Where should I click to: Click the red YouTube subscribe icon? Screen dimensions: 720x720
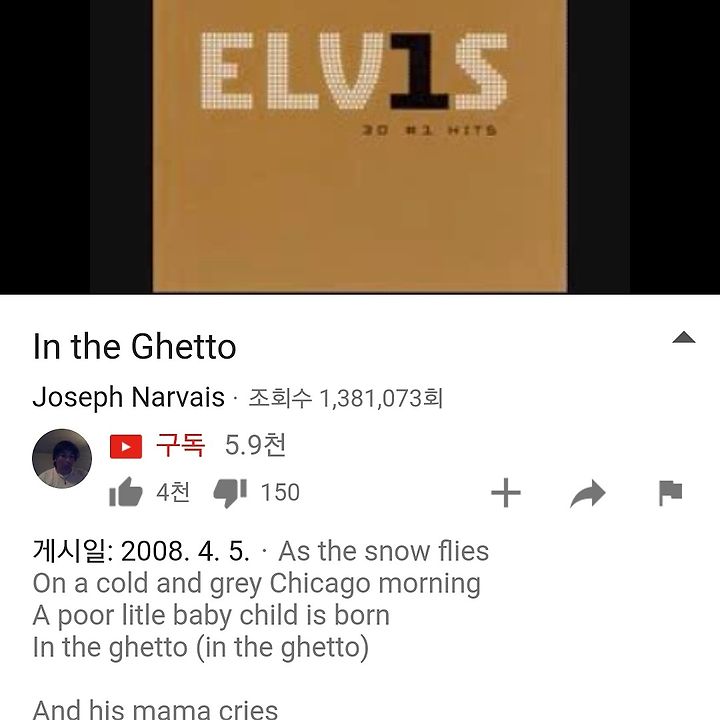click(x=126, y=446)
